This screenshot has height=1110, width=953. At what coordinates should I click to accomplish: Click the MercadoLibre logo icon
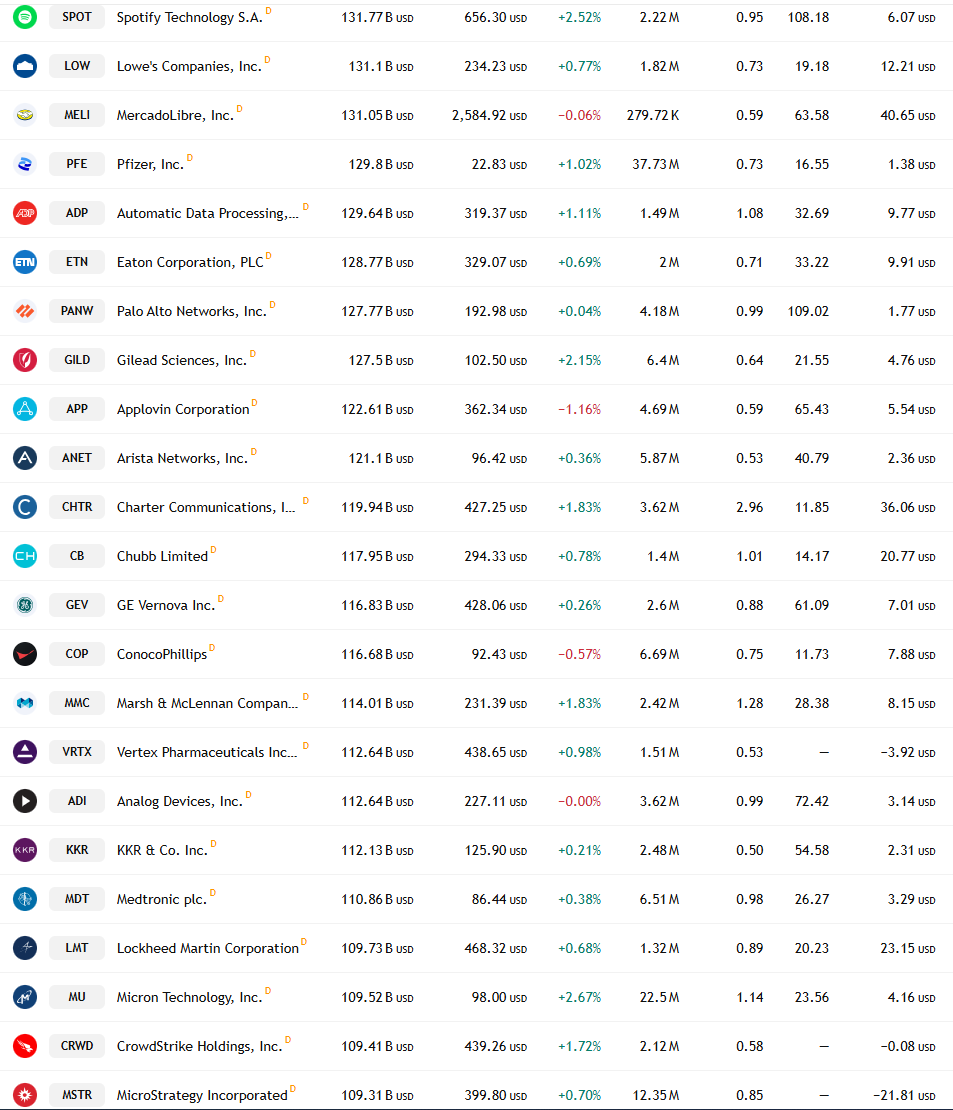(25, 115)
